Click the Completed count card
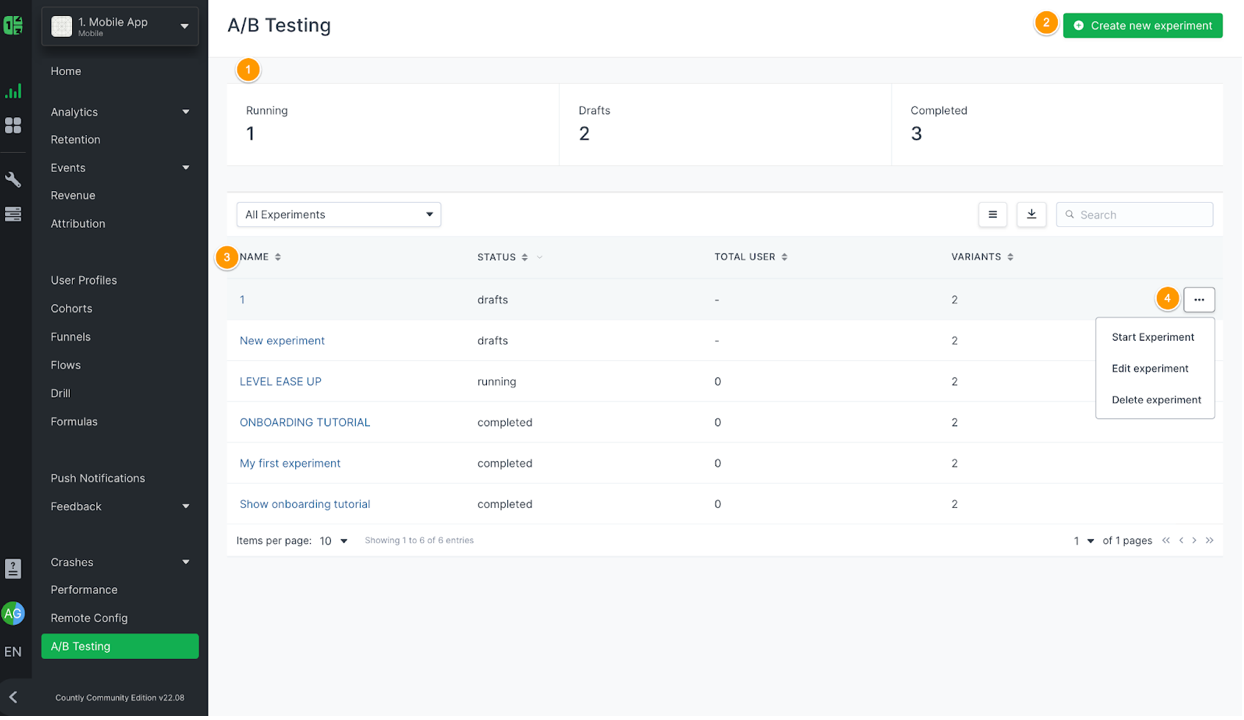The width and height of the screenshot is (1244, 720). click(x=1058, y=125)
